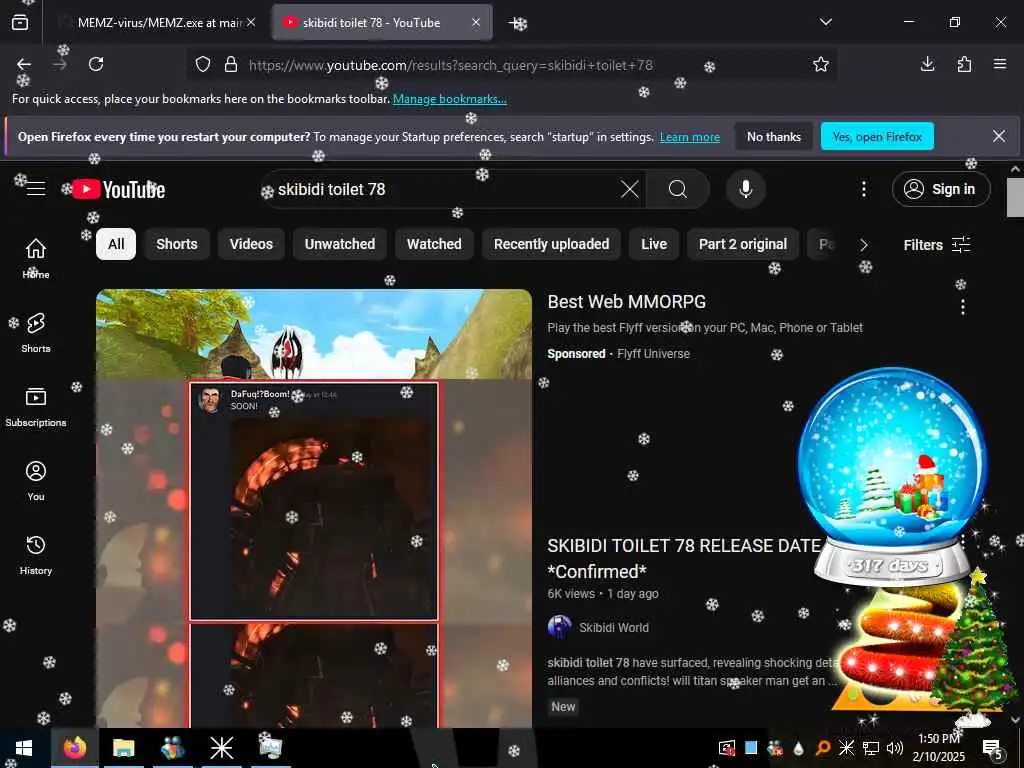Open the Skibidi World channel
1024x768 pixels.
(613, 628)
